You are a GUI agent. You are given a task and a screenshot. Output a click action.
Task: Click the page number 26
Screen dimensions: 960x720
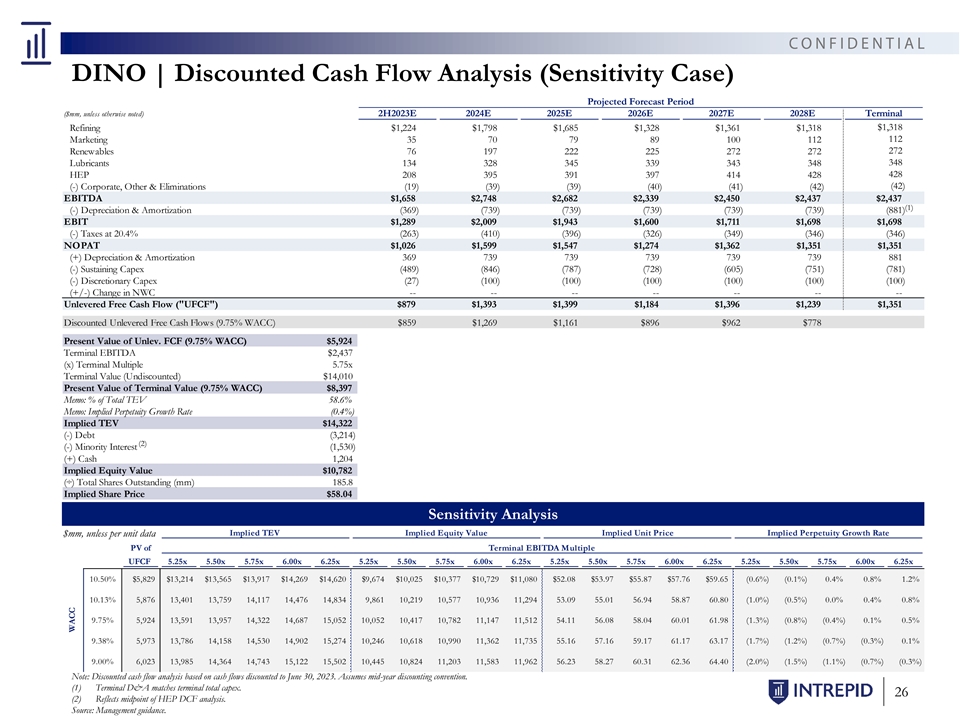coord(901,692)
